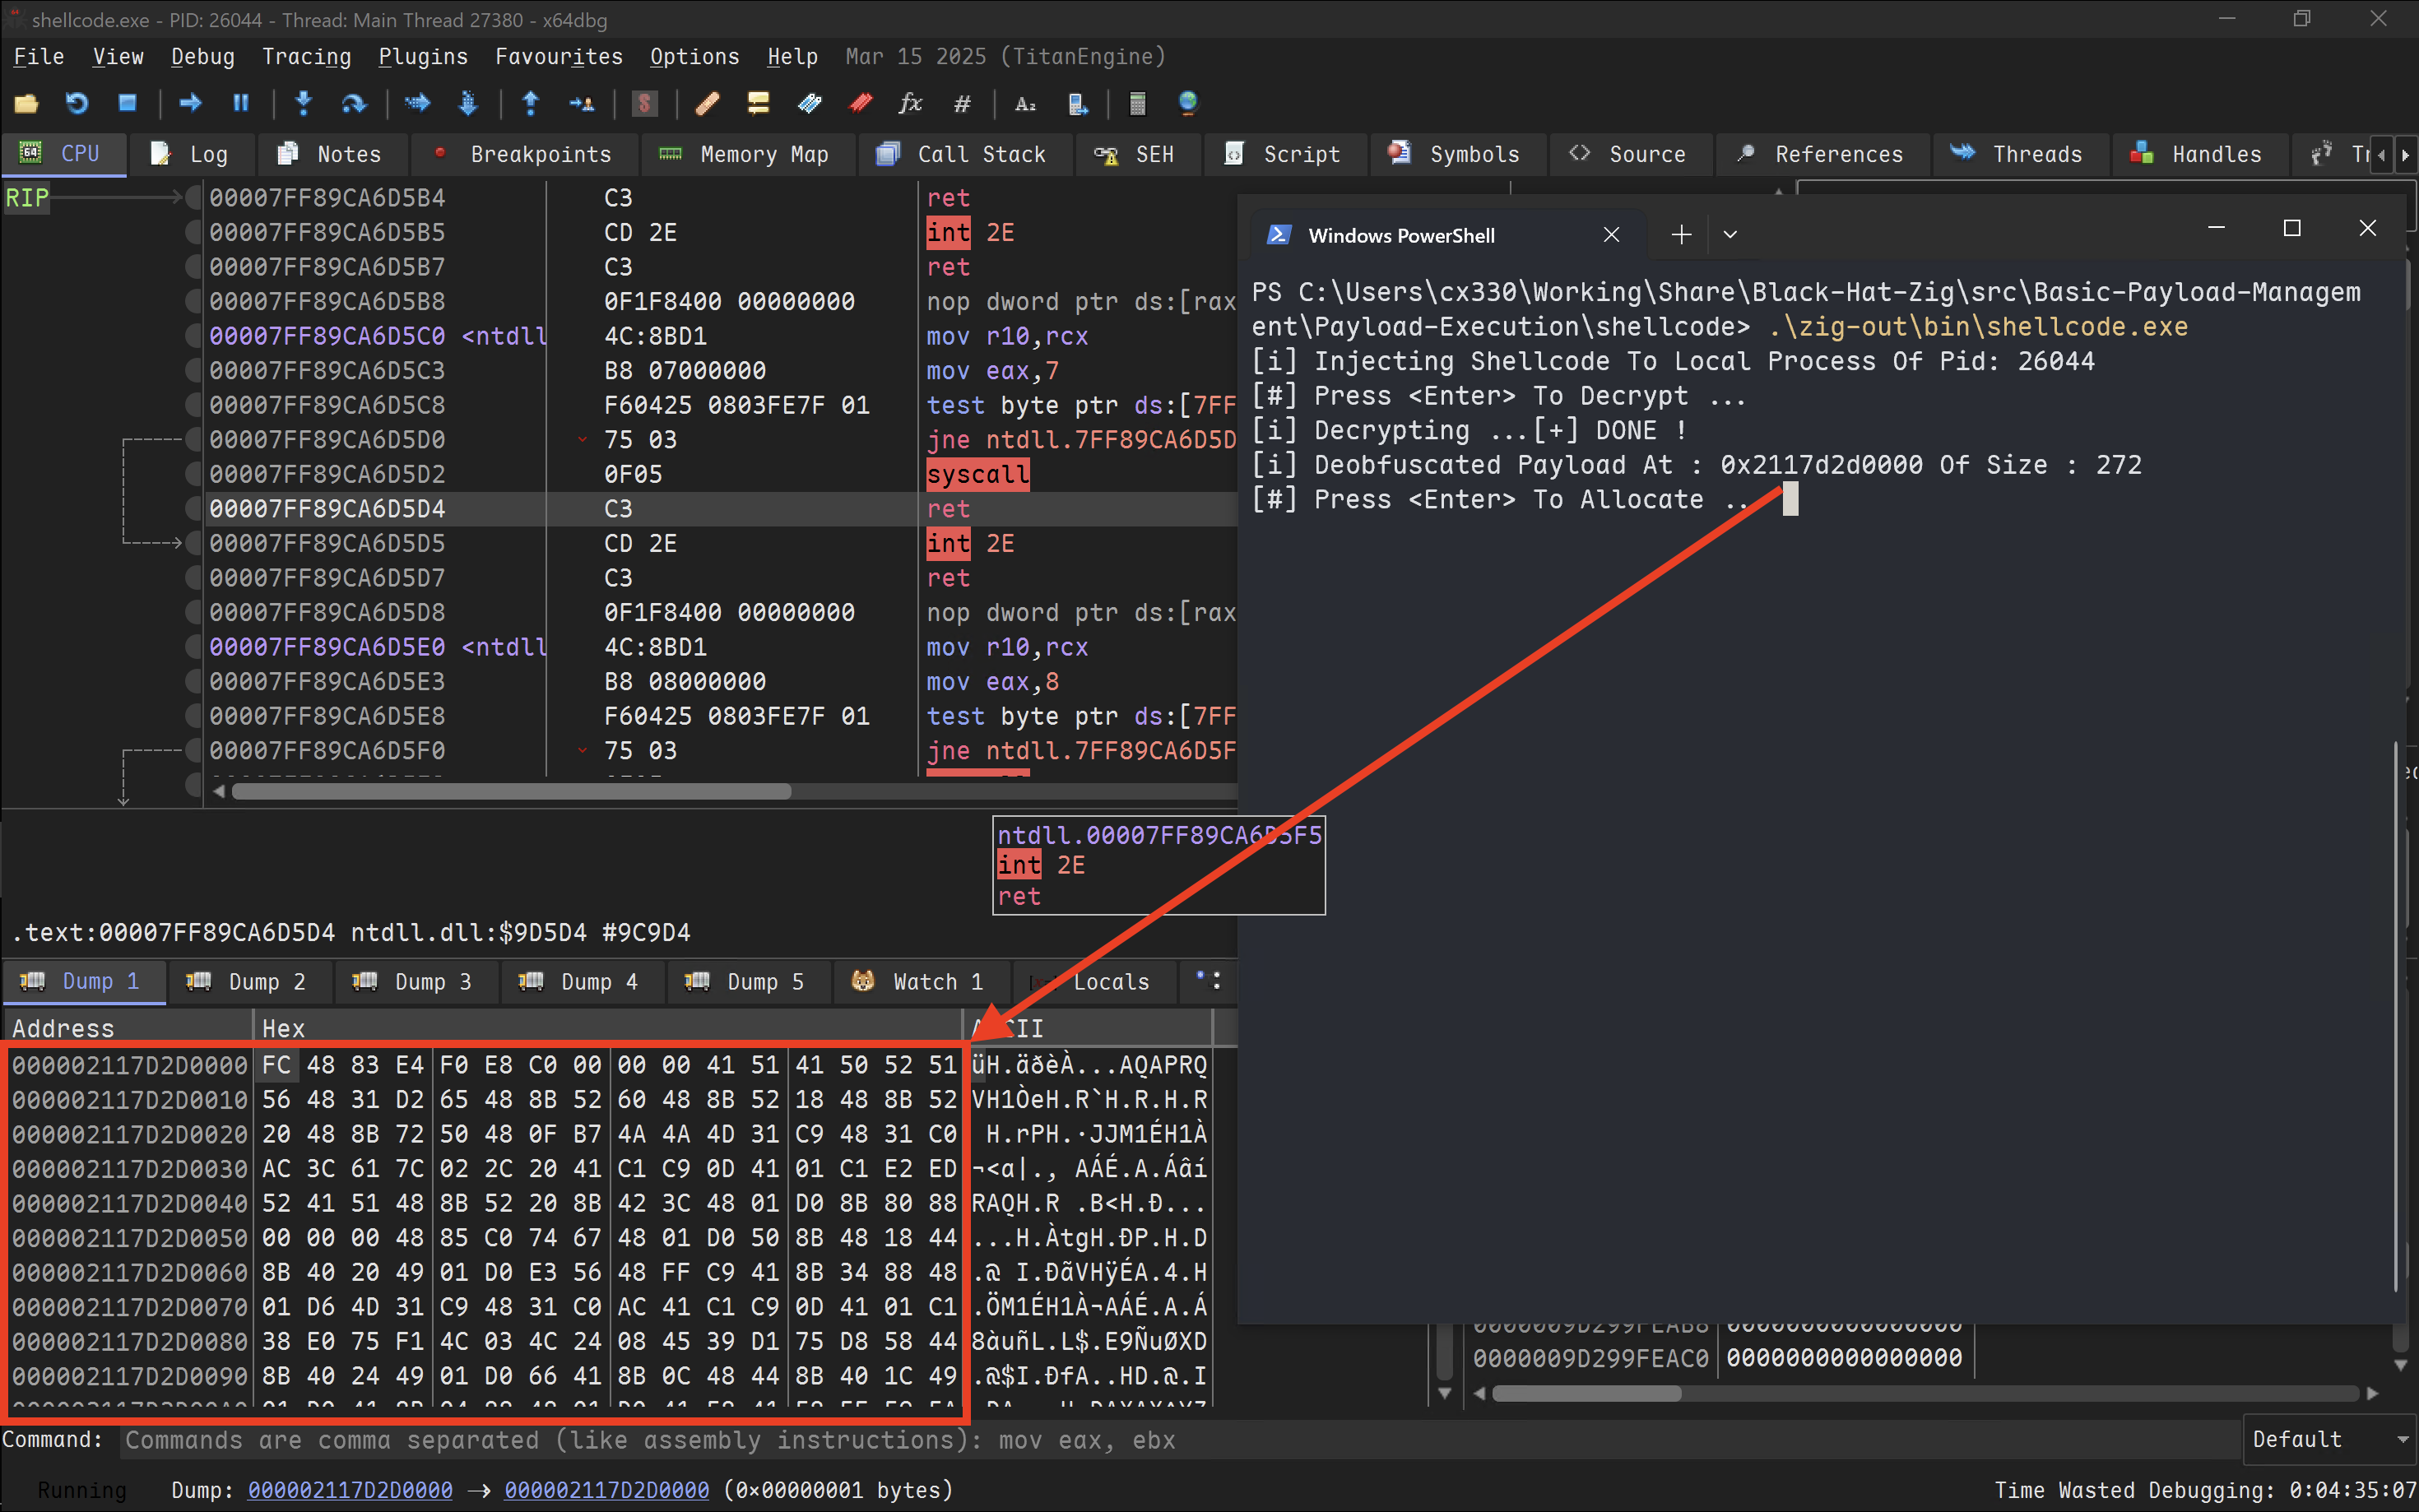Open the PowerShell profile dropdown chevron
The image size is (2419, 1512).
coord(1730,235)
